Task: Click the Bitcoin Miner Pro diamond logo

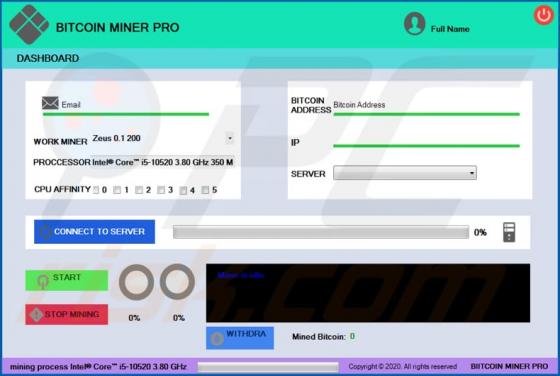Action: 29,25
